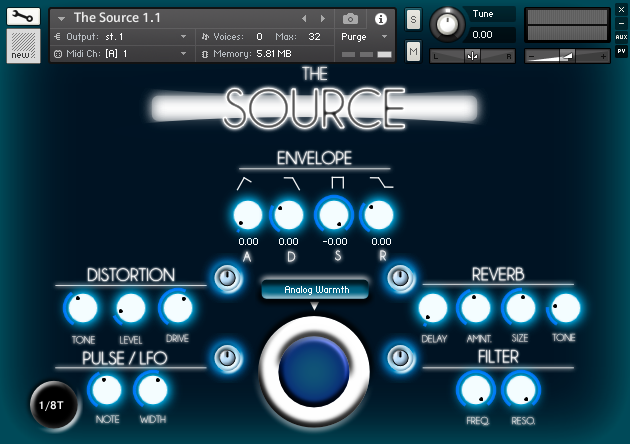The height and width of the screenshot is (444, 630).
Task: Solo the instrument with S button
Action: 414,20
